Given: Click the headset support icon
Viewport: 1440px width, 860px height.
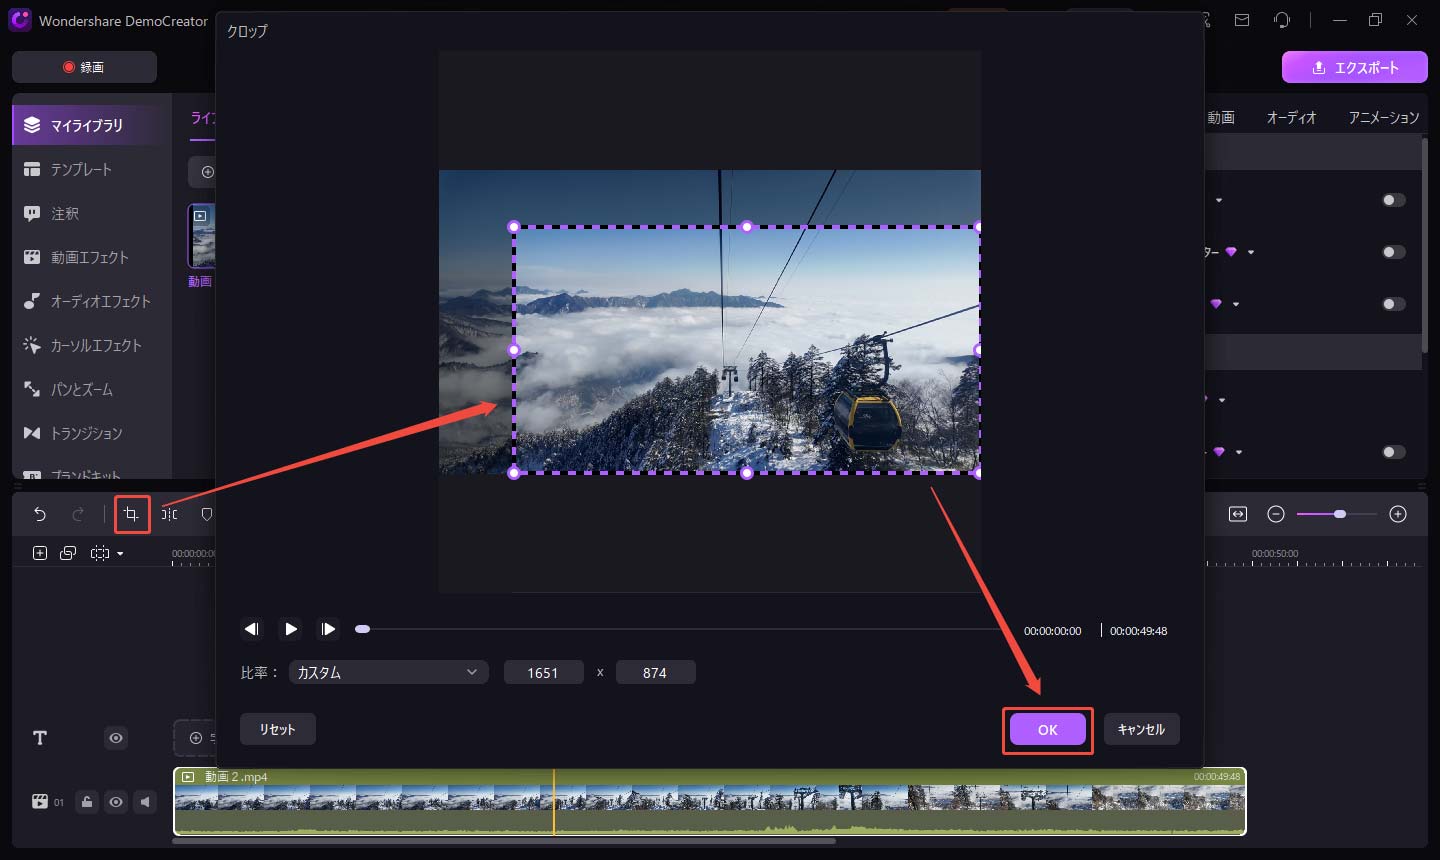Looking at the screenshot, I should click(x=1283, y=20).
